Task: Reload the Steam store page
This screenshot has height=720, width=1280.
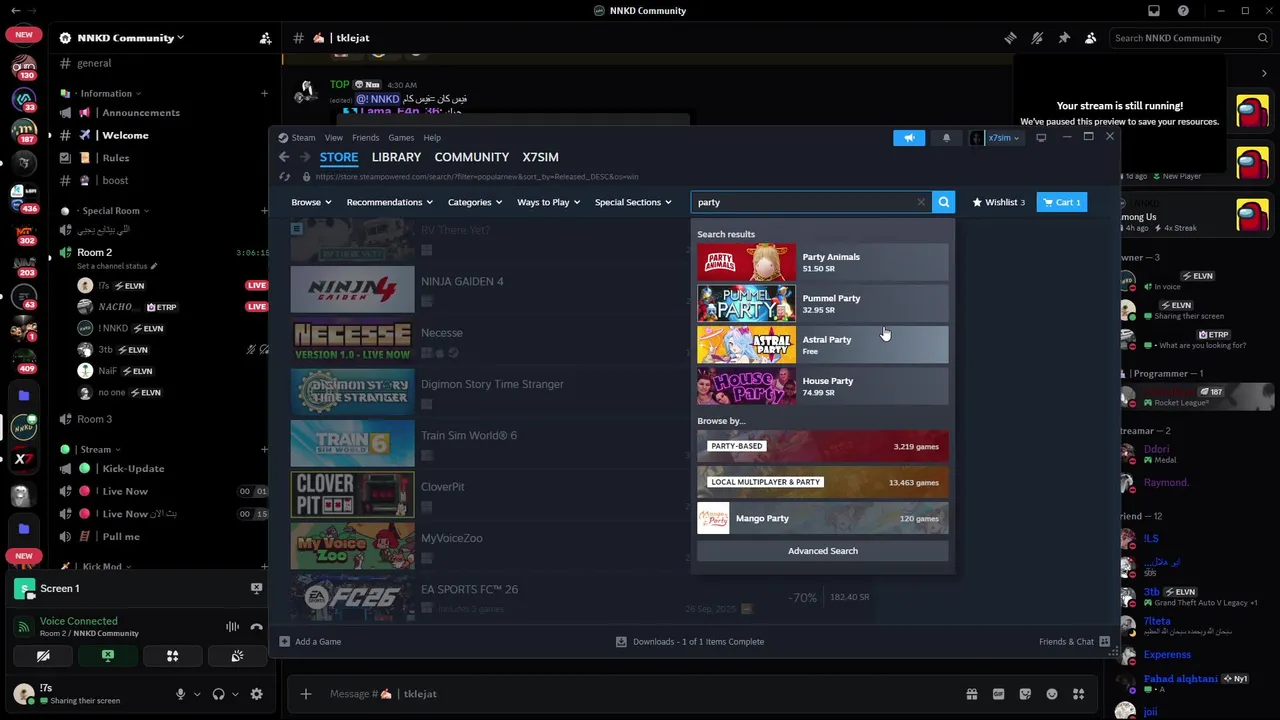Action: (284, 177)
